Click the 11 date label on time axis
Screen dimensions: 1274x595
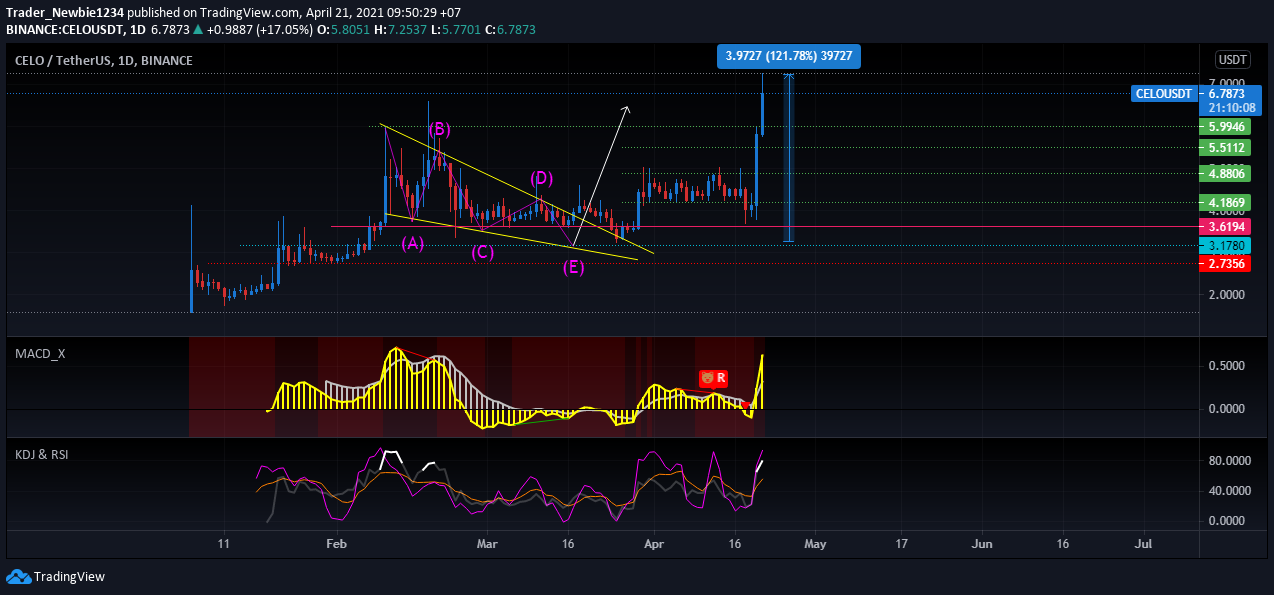tap(224, 544)
